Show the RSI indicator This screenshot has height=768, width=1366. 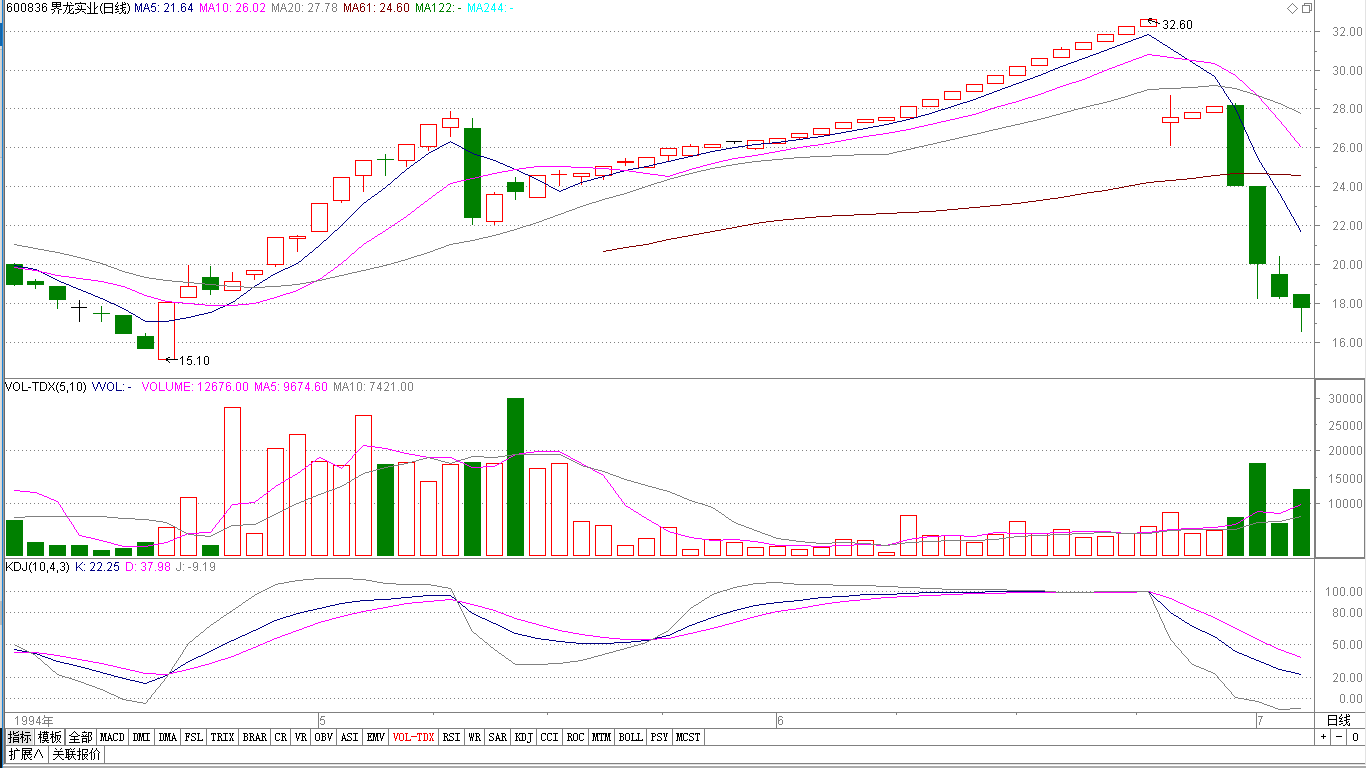(x=452, y=737)
